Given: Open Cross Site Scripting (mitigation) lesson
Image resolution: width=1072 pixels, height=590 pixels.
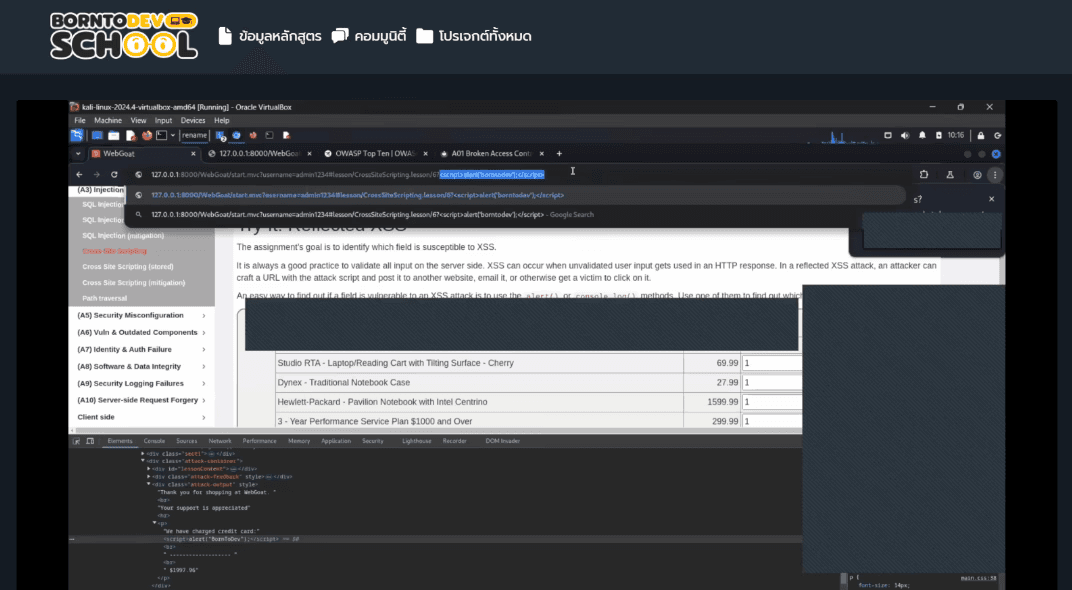Looking at the screenshot, I should click(133, 282).
